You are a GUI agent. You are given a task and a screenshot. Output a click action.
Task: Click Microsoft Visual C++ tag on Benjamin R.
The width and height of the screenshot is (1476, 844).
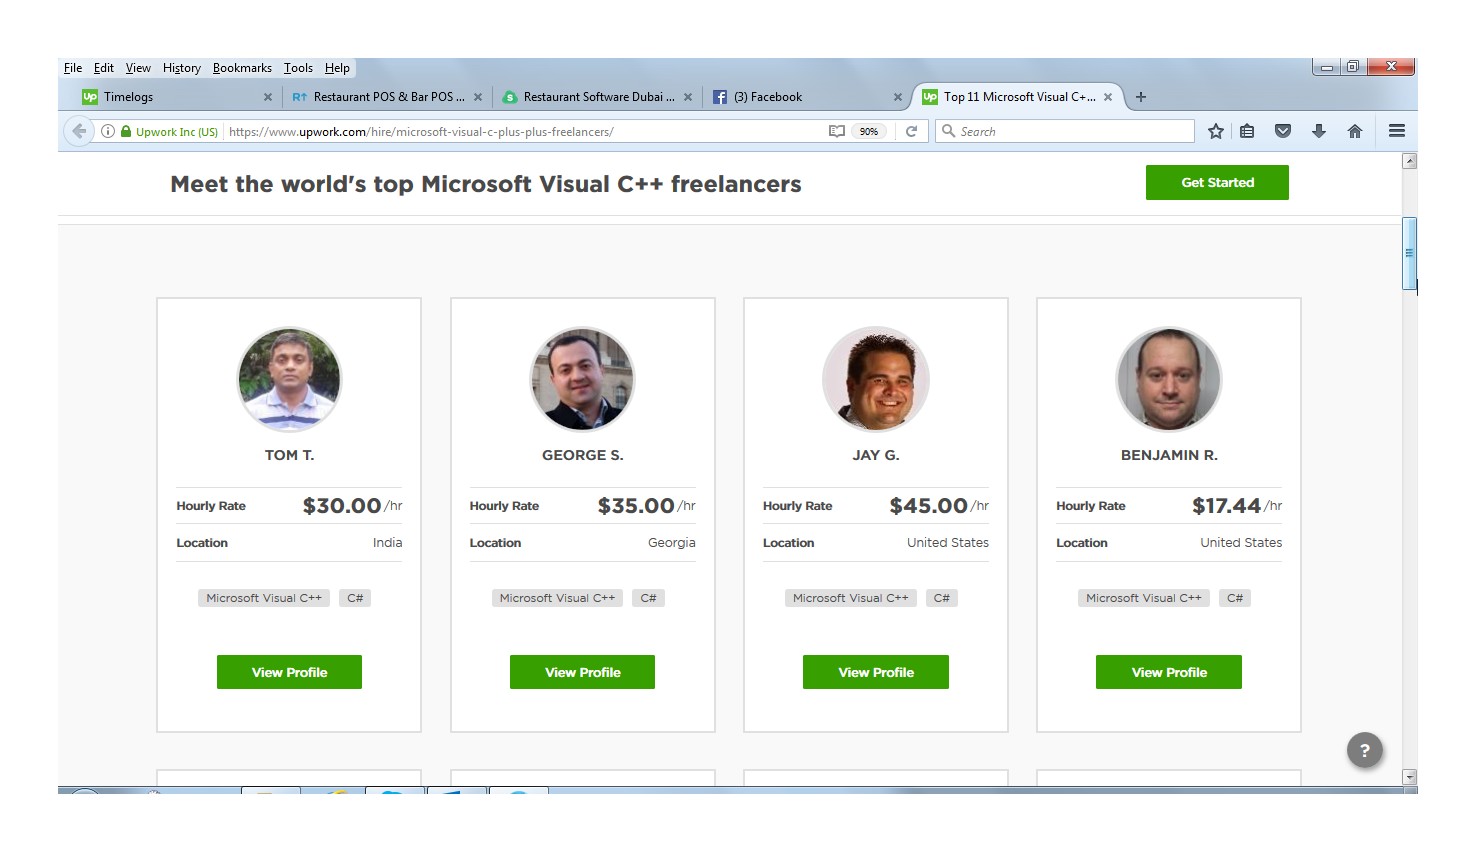click(1144, 598)
